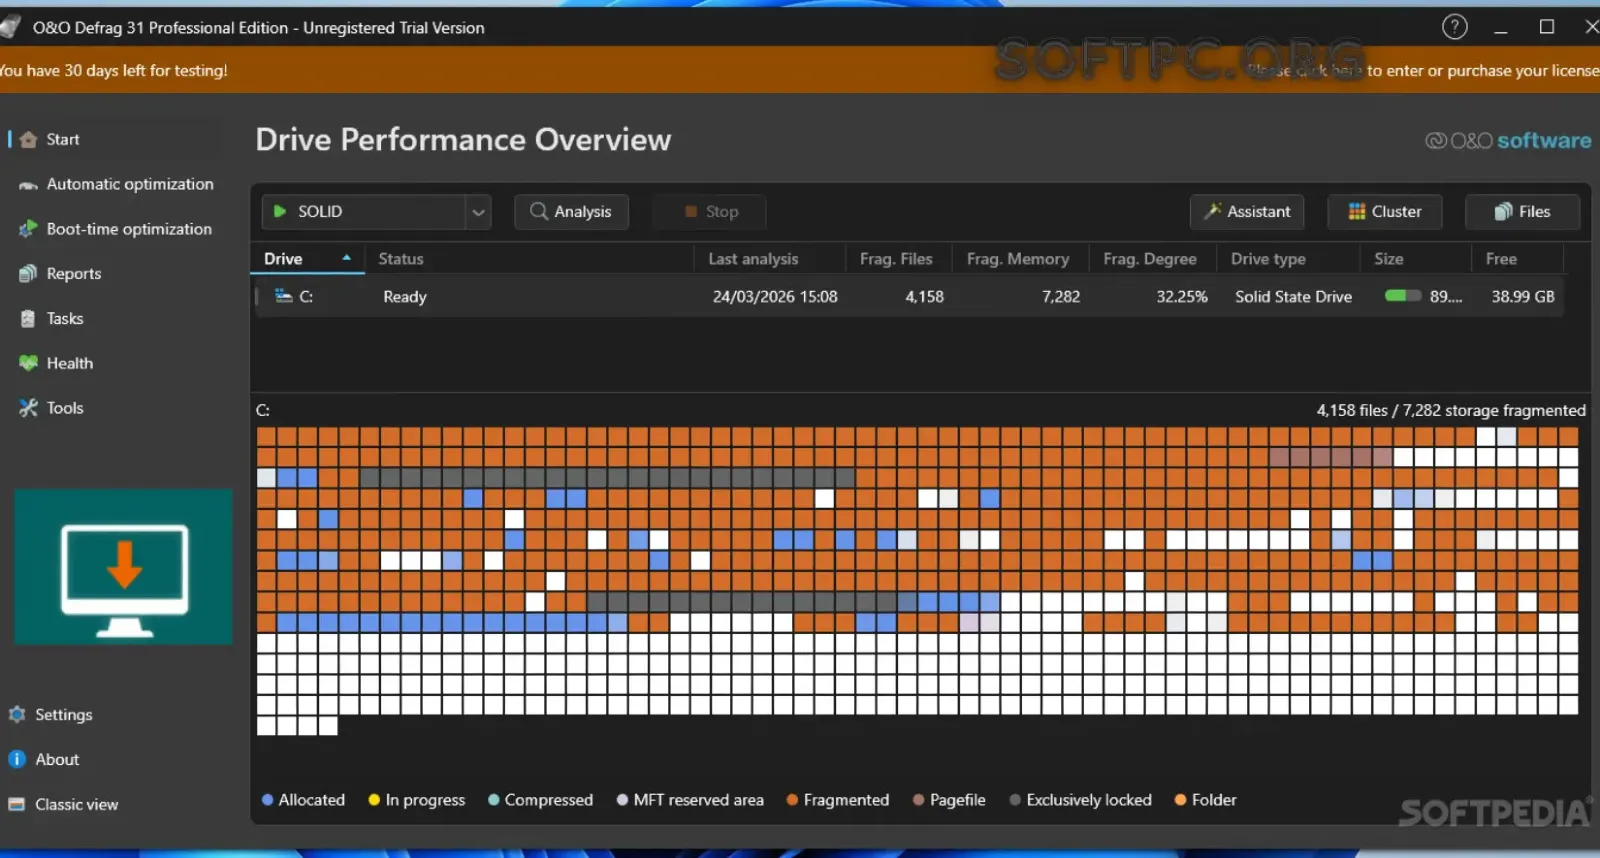Click the green SOLID play icon
Screen dimensions: 1600x858
[280, 212]
